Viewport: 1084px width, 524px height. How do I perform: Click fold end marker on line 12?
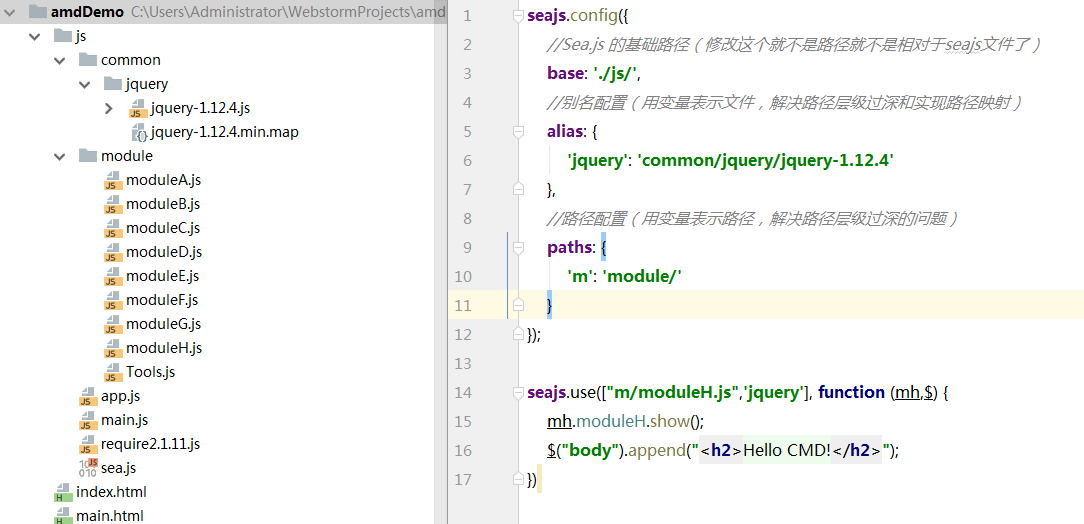pos(518,335)
